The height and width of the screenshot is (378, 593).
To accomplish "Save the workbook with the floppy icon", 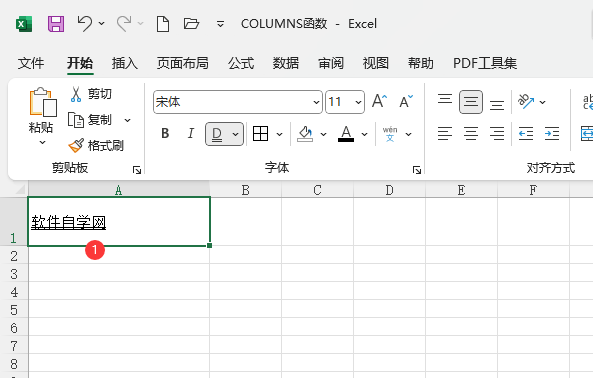I will point(56,24).
